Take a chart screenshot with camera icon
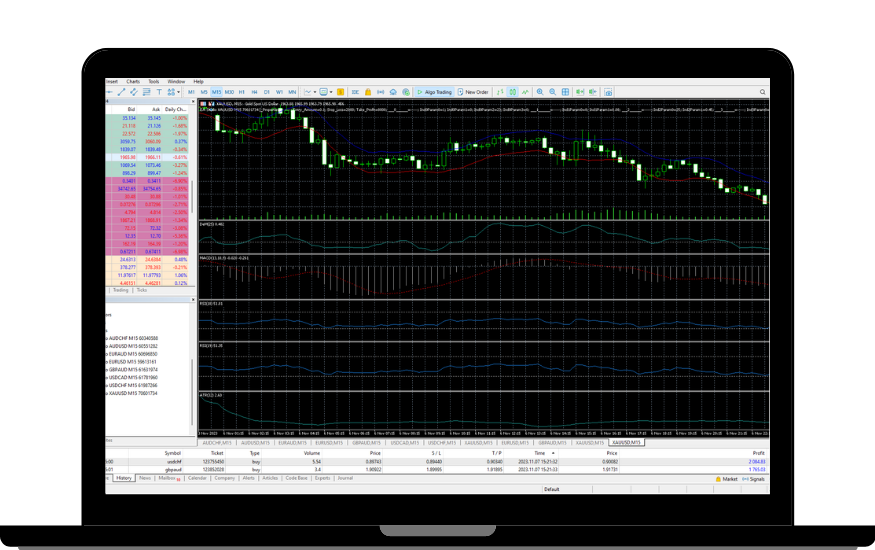The image size is (875, 550). pos(608,92)
